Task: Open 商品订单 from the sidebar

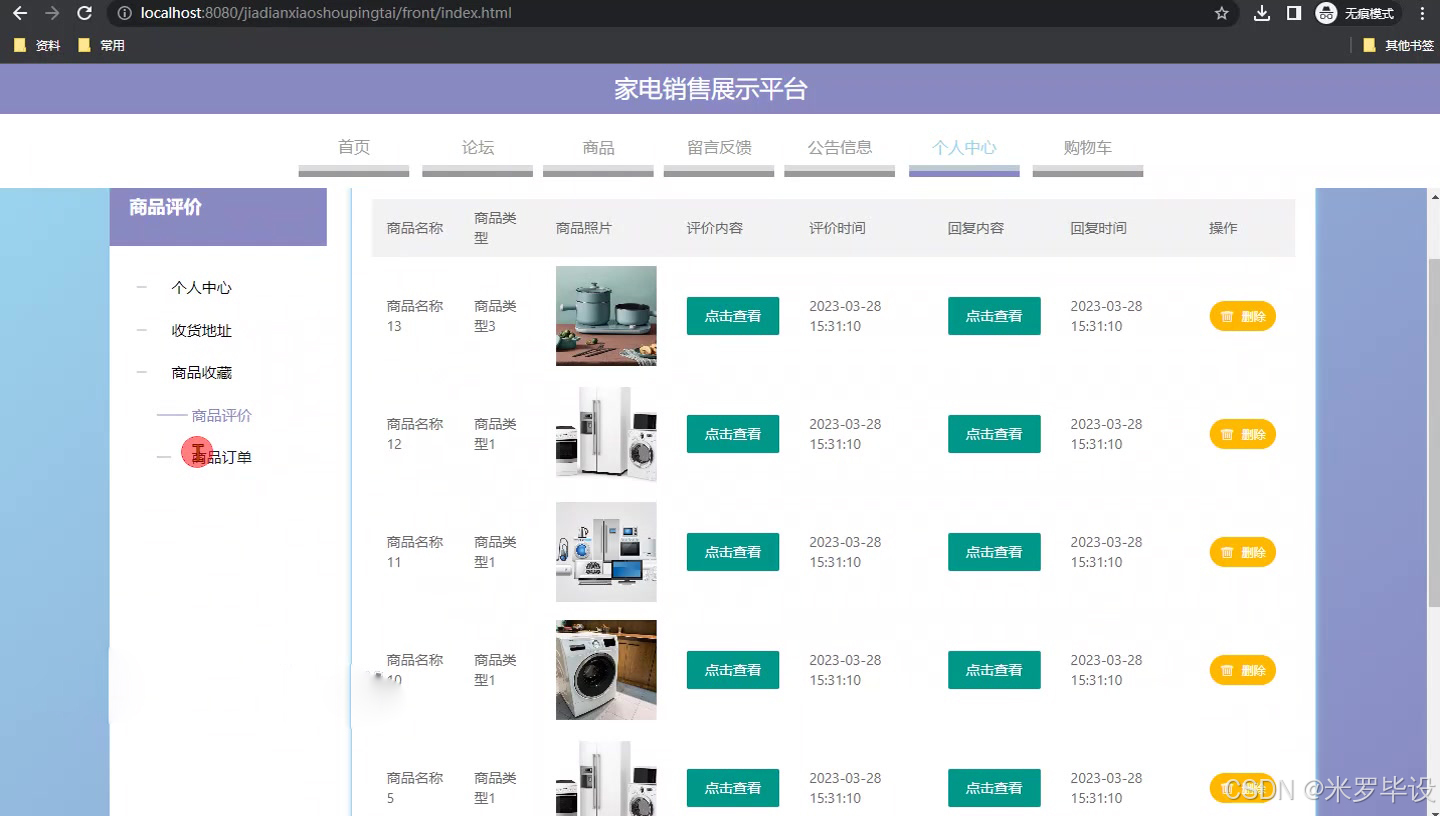Action: [x=222, y=456]
